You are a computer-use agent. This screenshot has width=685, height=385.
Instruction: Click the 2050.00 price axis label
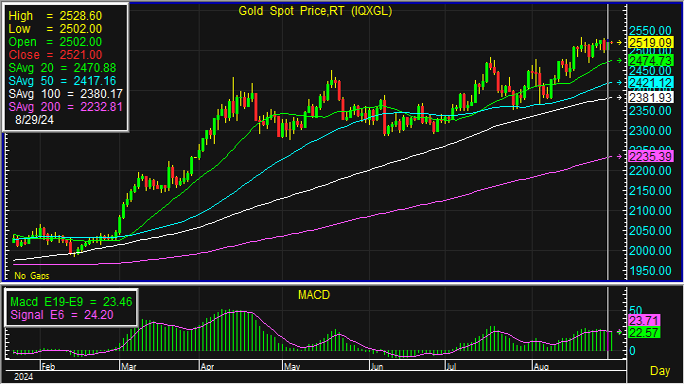point(650,231)
